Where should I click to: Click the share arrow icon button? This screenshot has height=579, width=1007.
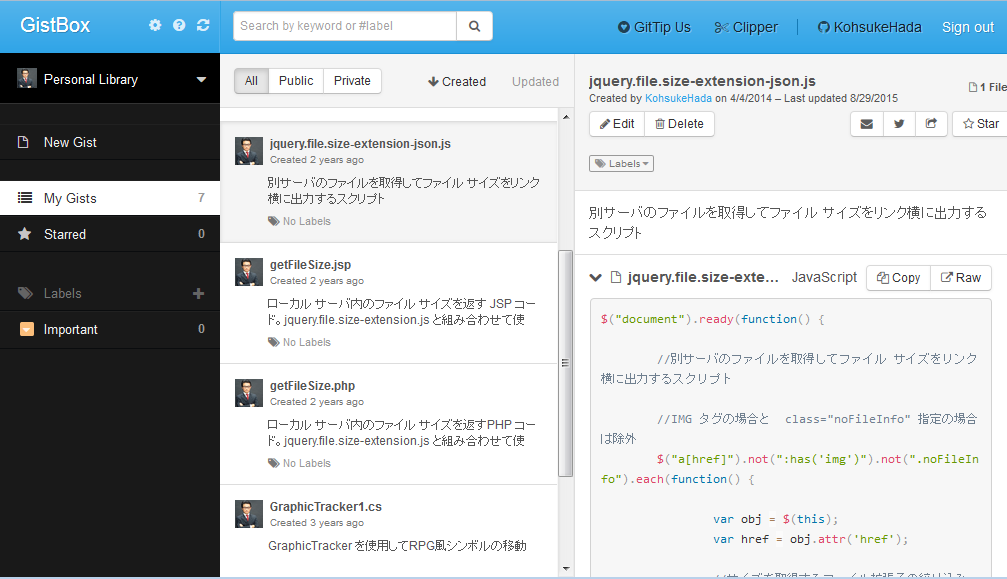pyautogui.click(x=931, y=124)
